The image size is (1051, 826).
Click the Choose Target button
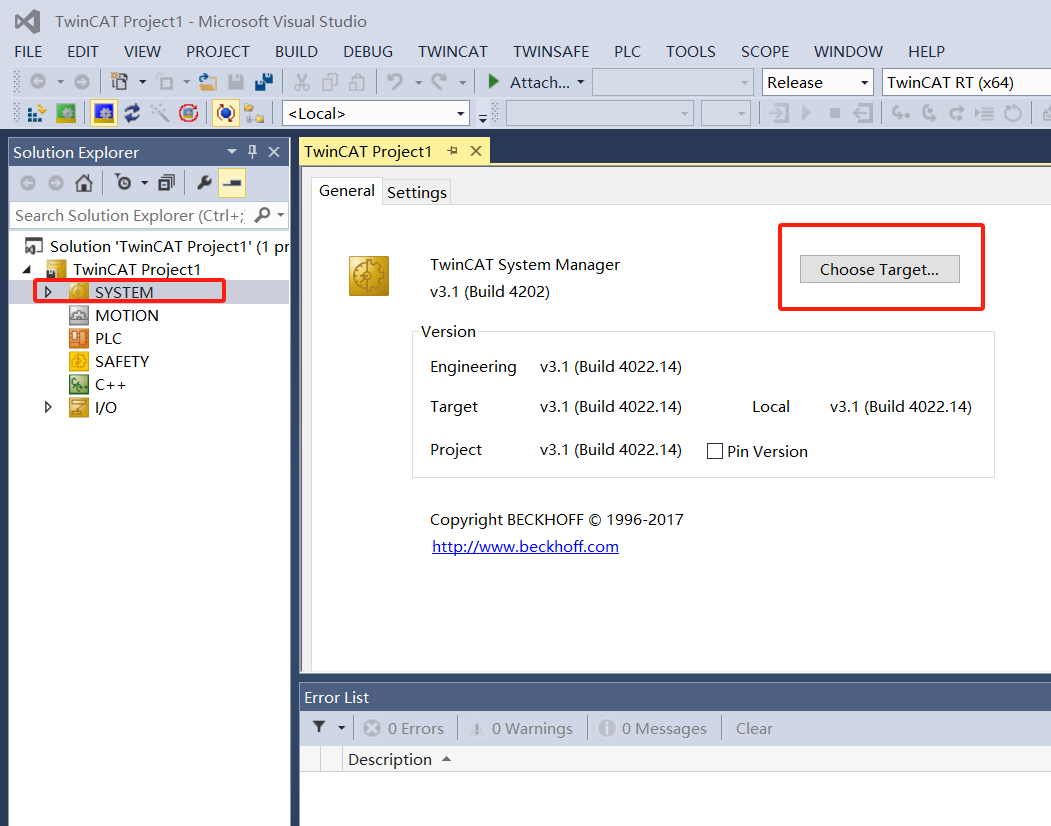click(x=879, y=269)
